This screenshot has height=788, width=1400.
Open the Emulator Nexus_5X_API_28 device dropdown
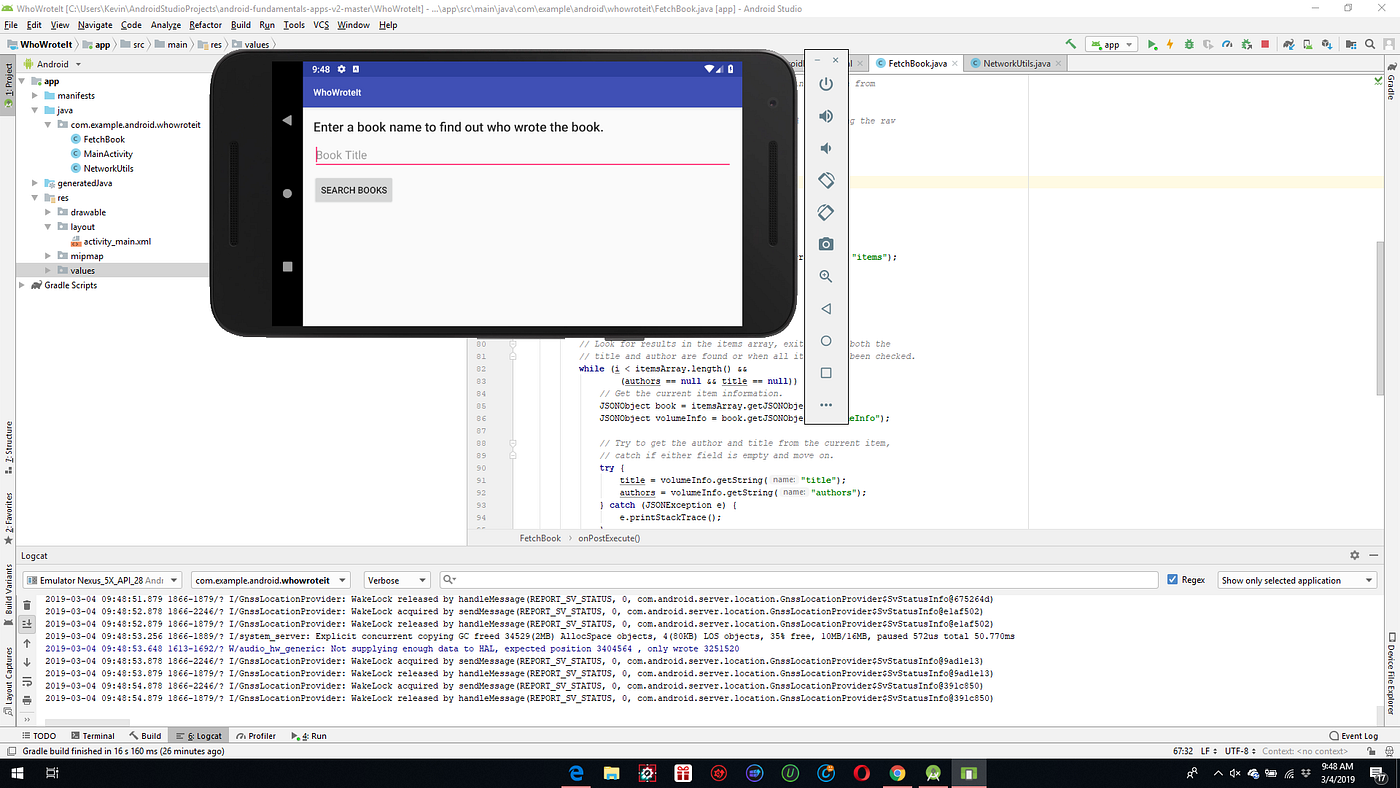pyautogui.click(x=103, y=579)
